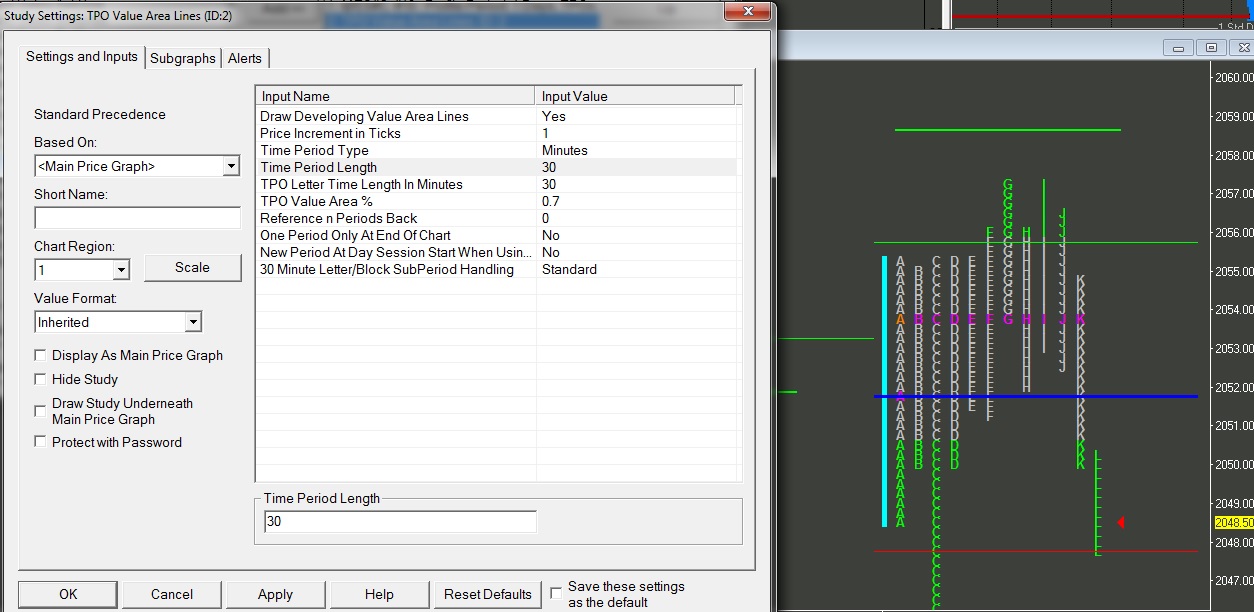Screen dimensions: 1254x612
Task: Click the Short Name text field
Action: (137, 218)
